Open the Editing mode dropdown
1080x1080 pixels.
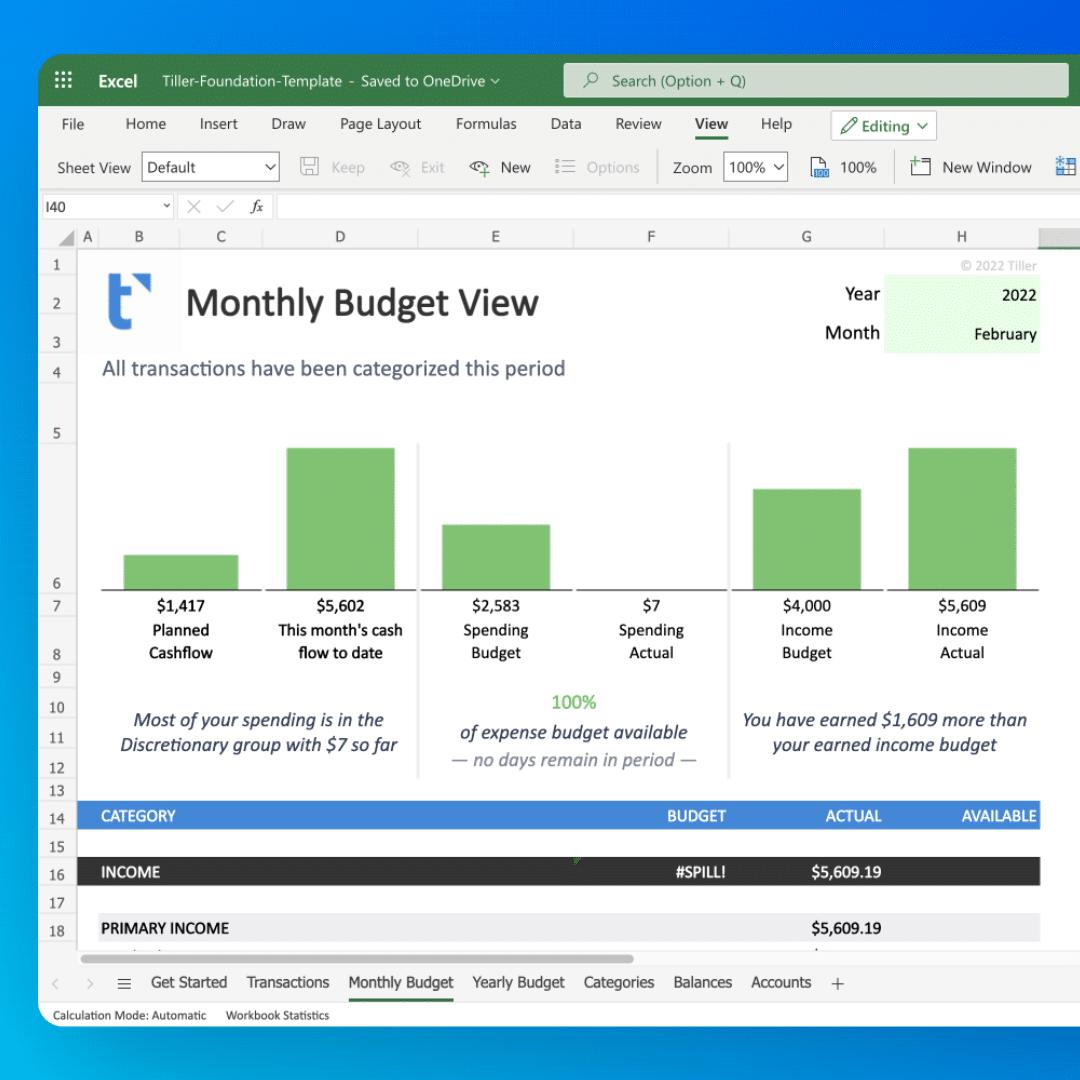884,126
